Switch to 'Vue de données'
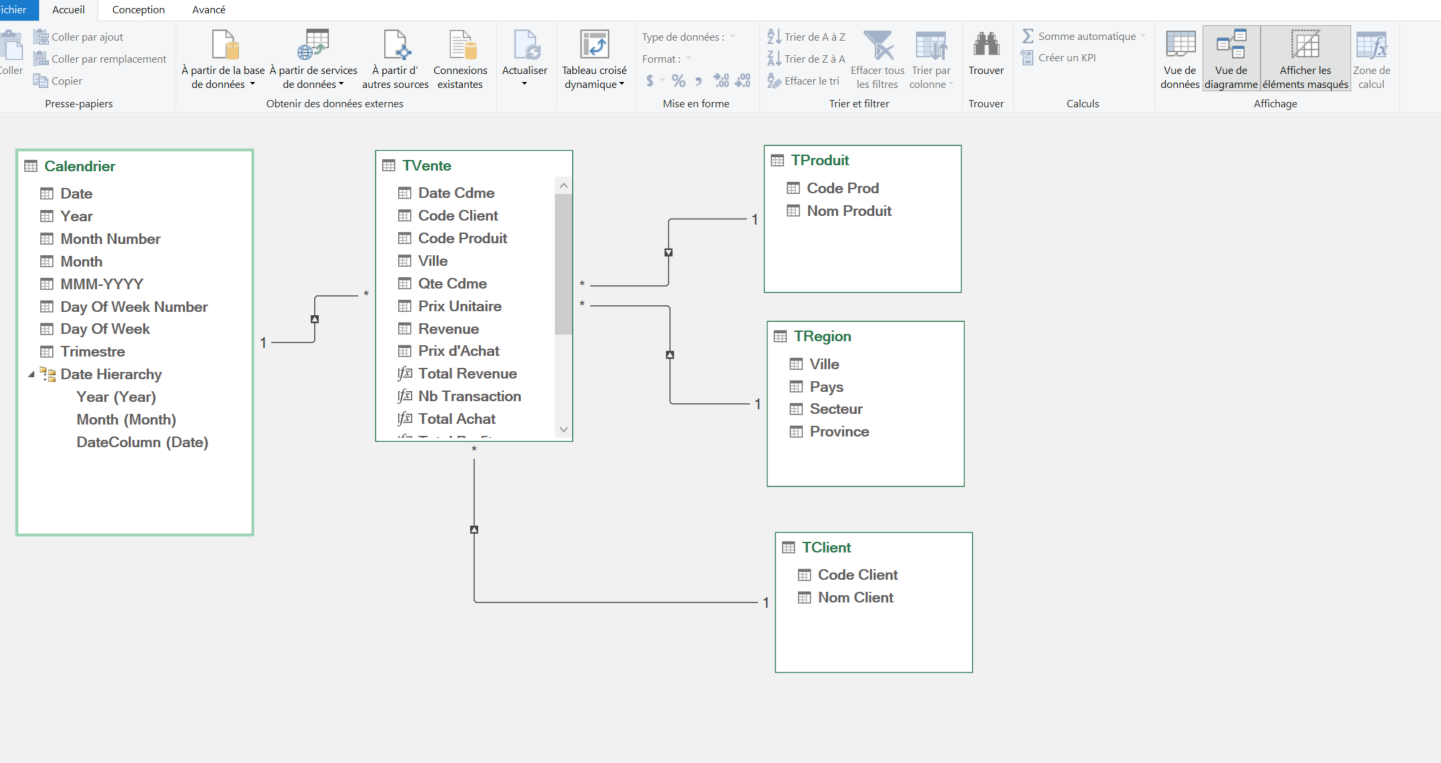This screenshot has width=1441, height=763. click(x=1180, y=60)
